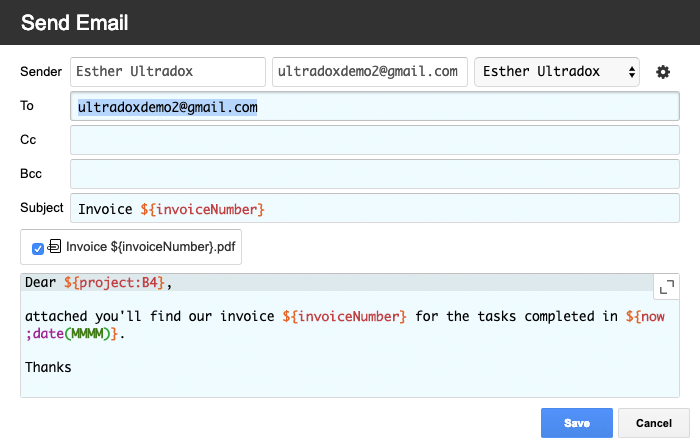Select the Invoice ${invoiceNumber}.pdf attachment label
700x448 pixels.
coord(150,247)
